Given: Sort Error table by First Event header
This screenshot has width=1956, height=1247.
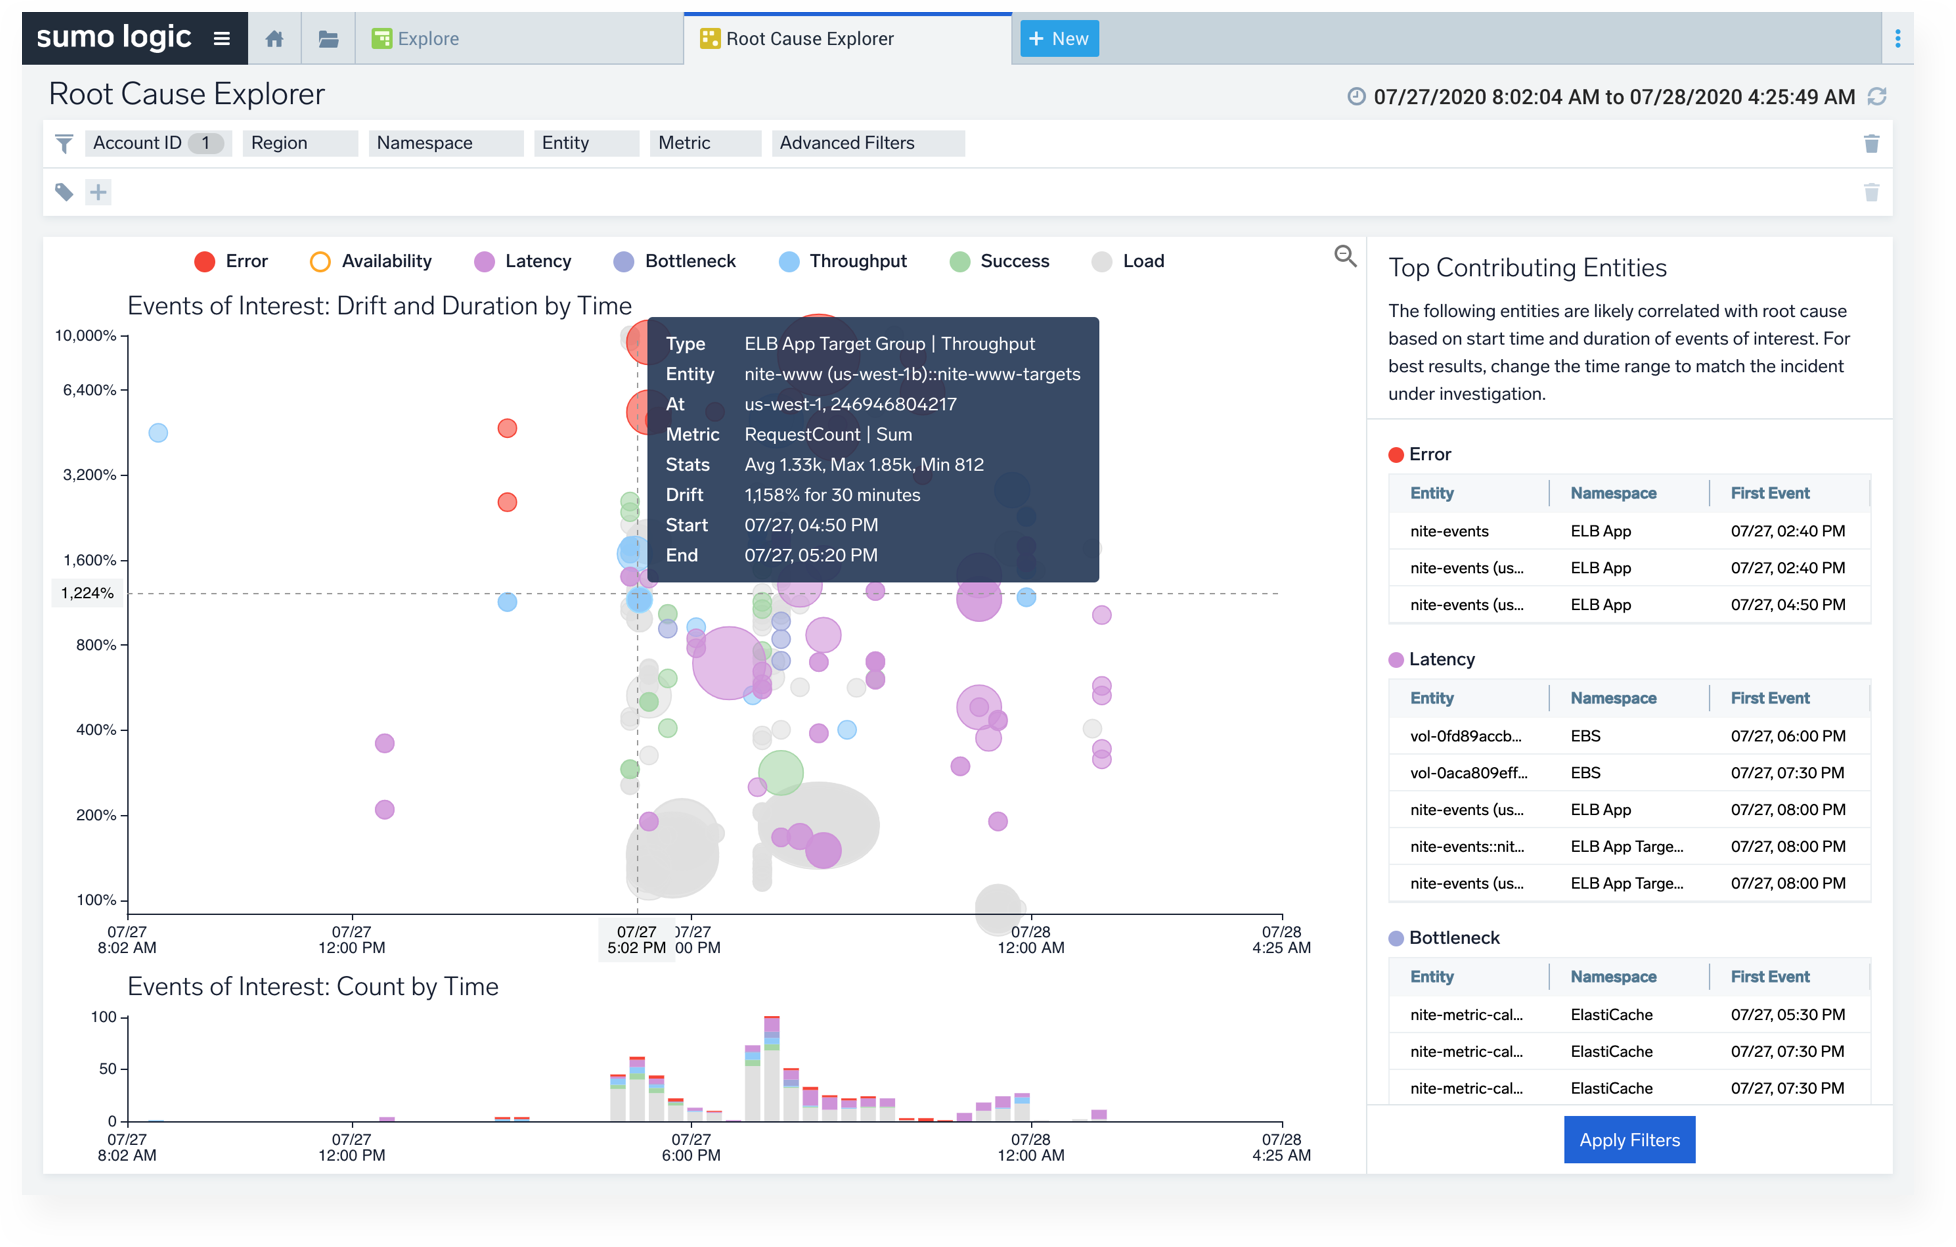Looking at the screenshot, I should click(1770, 493).
